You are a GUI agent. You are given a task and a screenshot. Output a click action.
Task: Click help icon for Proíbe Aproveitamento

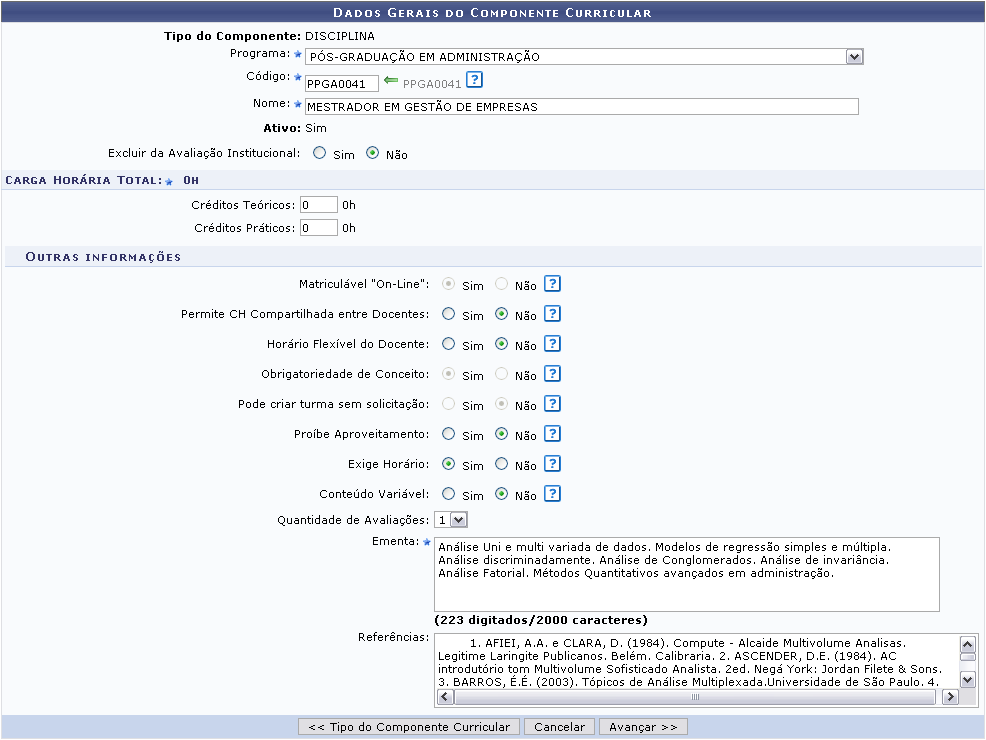click(552, 434)
